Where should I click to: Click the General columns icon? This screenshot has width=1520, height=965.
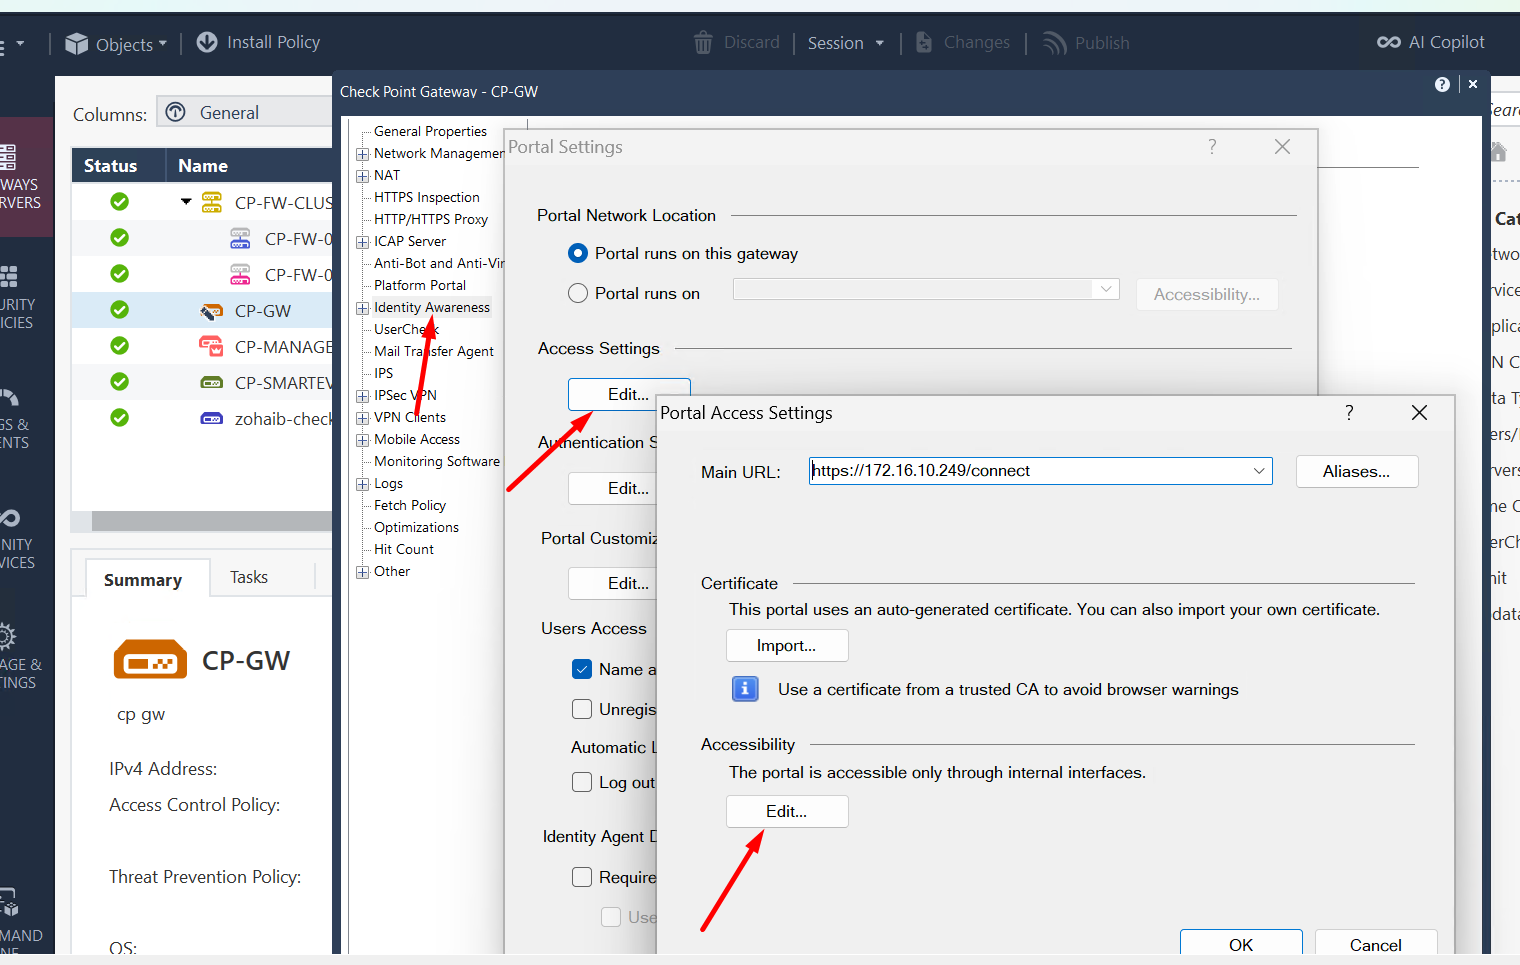point(176,112)
